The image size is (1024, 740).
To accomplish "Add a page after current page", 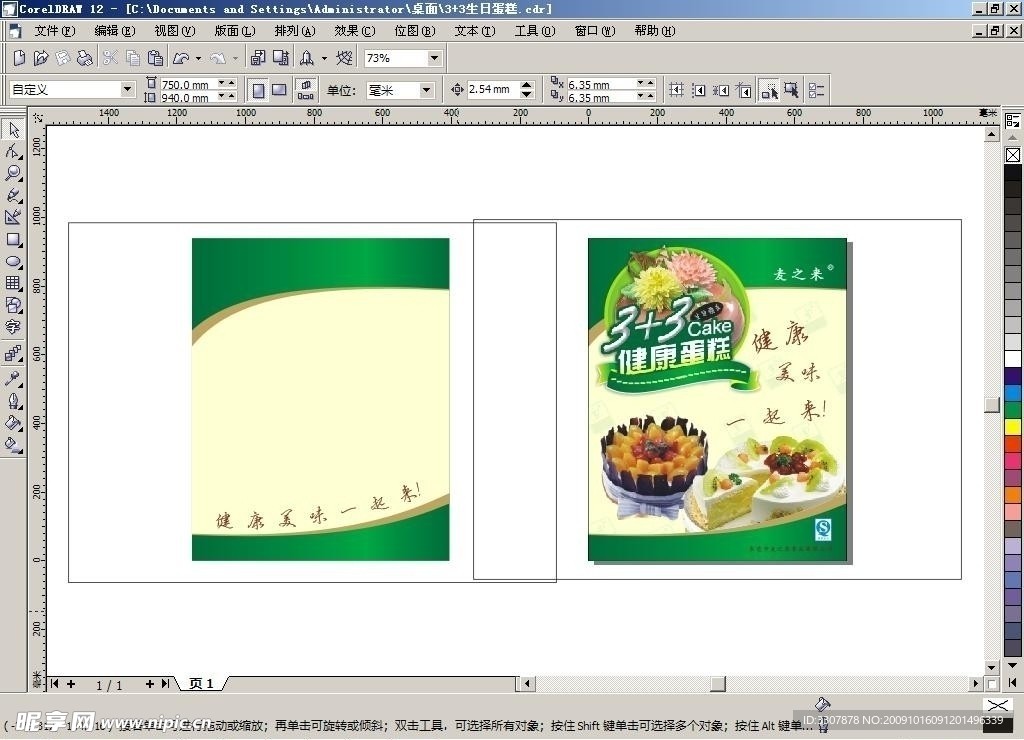I will (150, 684).
